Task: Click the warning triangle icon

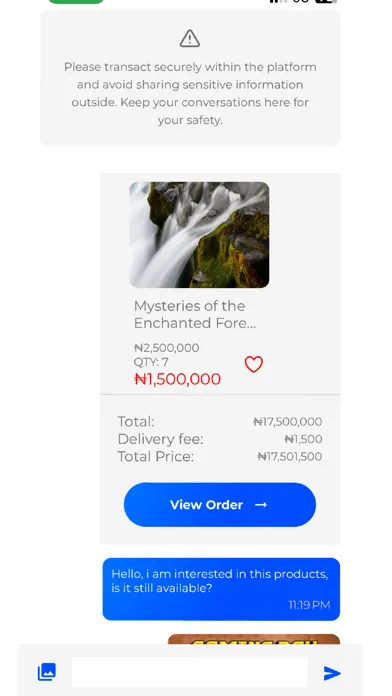Action: coord(190,39)
